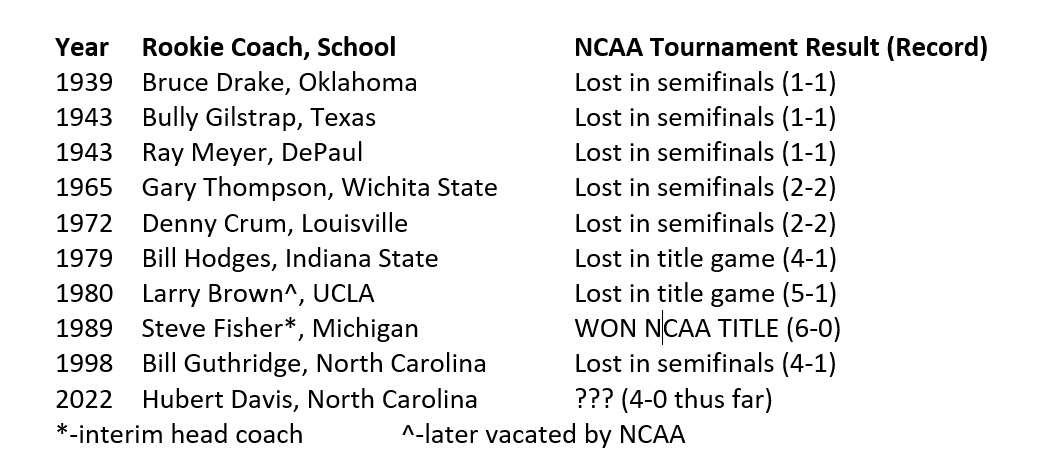This screenshot has width=1042, height=472.
Task: Place cursor in "WON NCAA TITLE (6-0)"
Action: click(x=708, y=329)
